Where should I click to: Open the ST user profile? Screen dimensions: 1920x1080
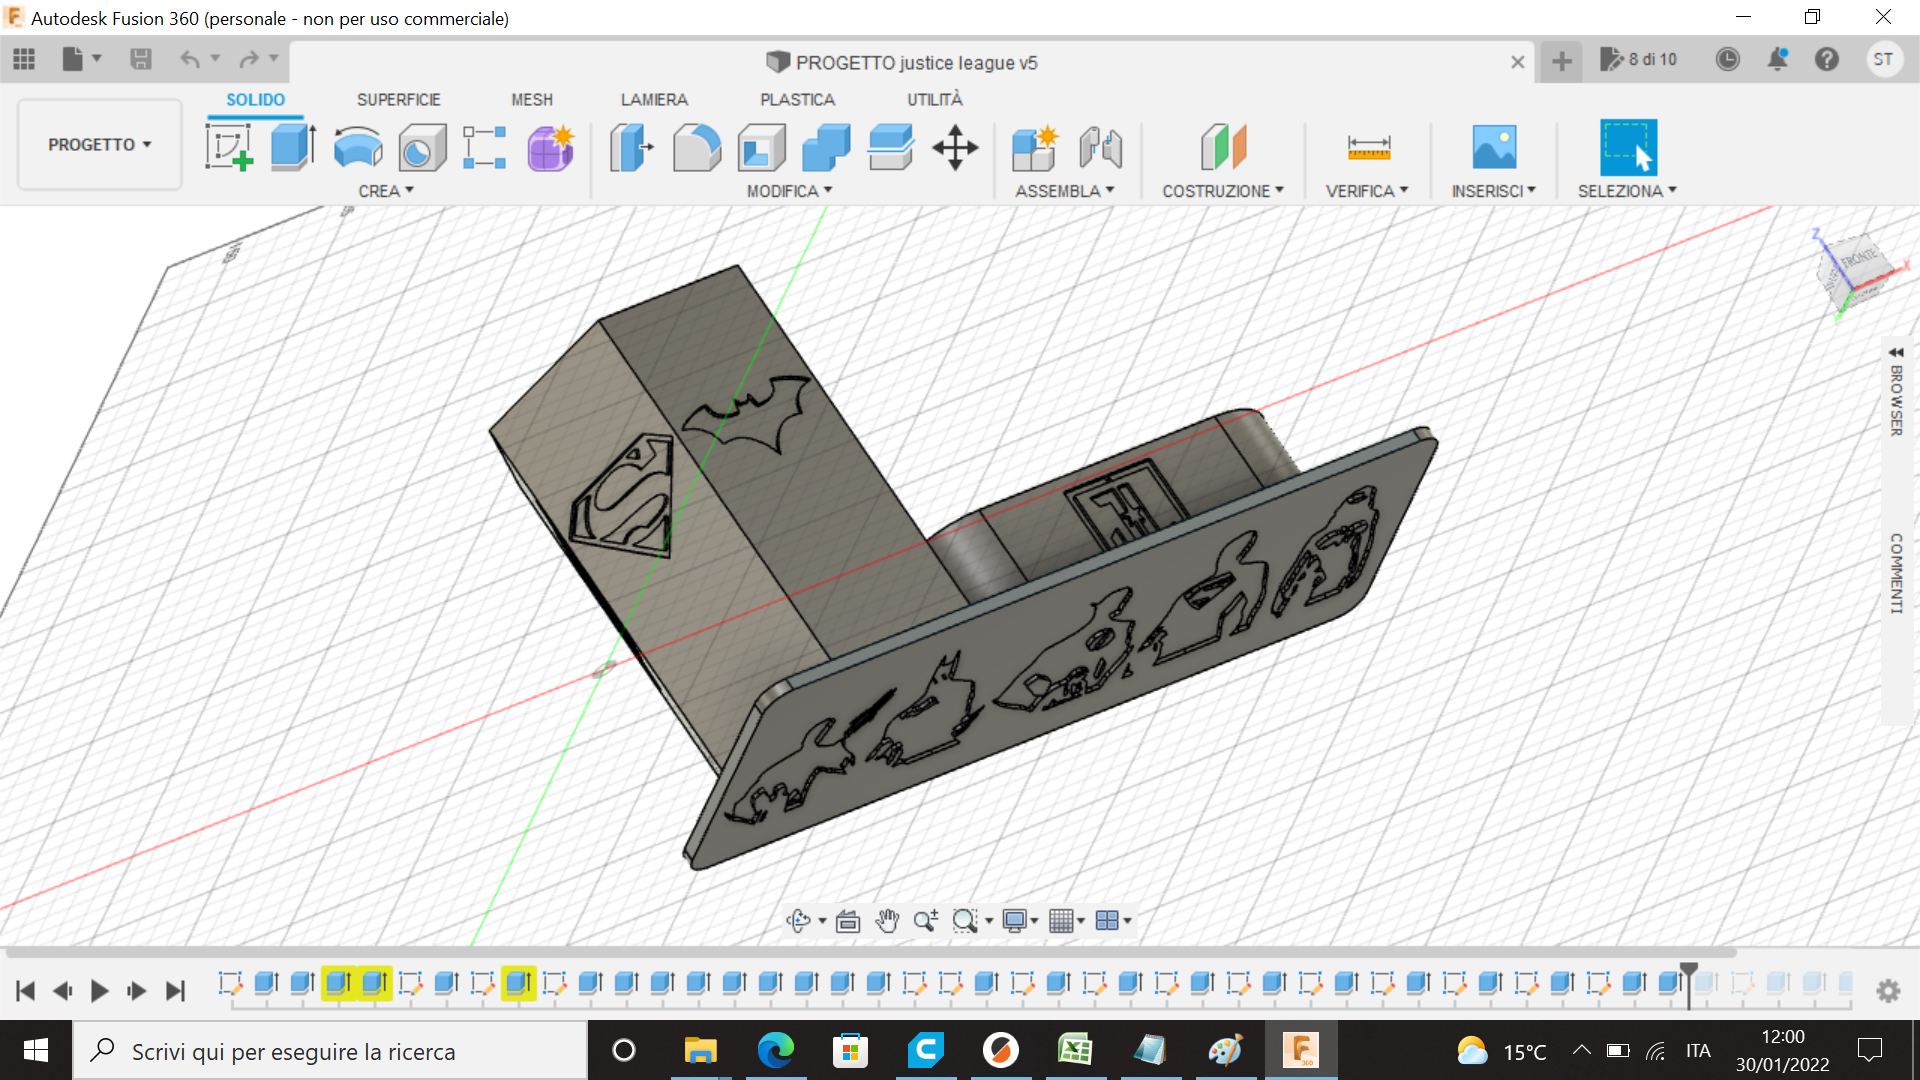[x=1883, y=60]
